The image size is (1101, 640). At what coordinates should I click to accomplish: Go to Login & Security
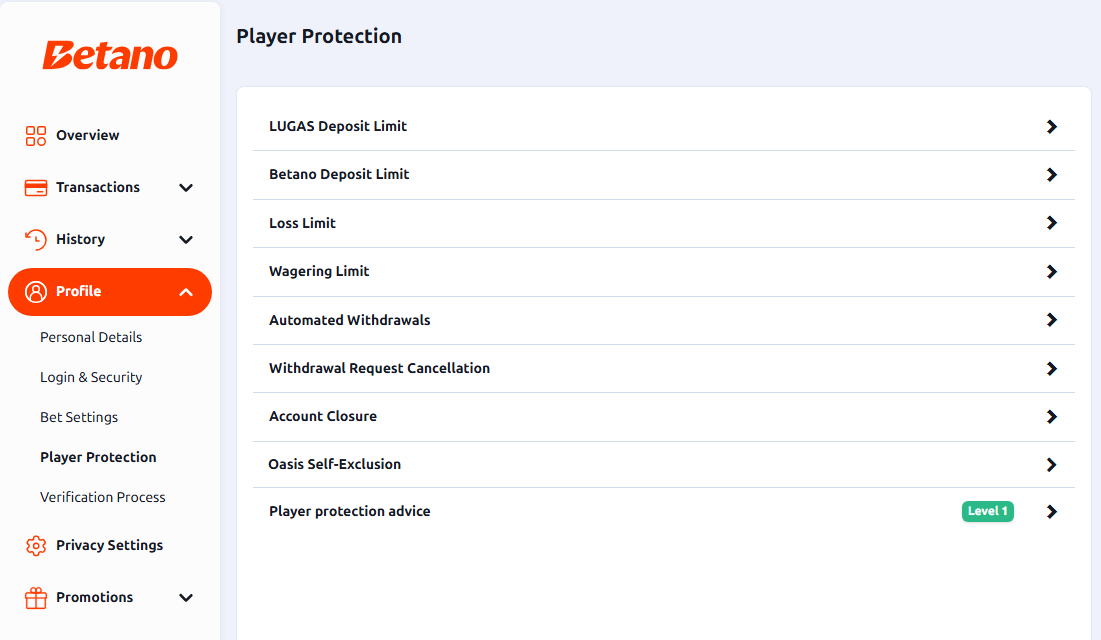tap(91, 377)
